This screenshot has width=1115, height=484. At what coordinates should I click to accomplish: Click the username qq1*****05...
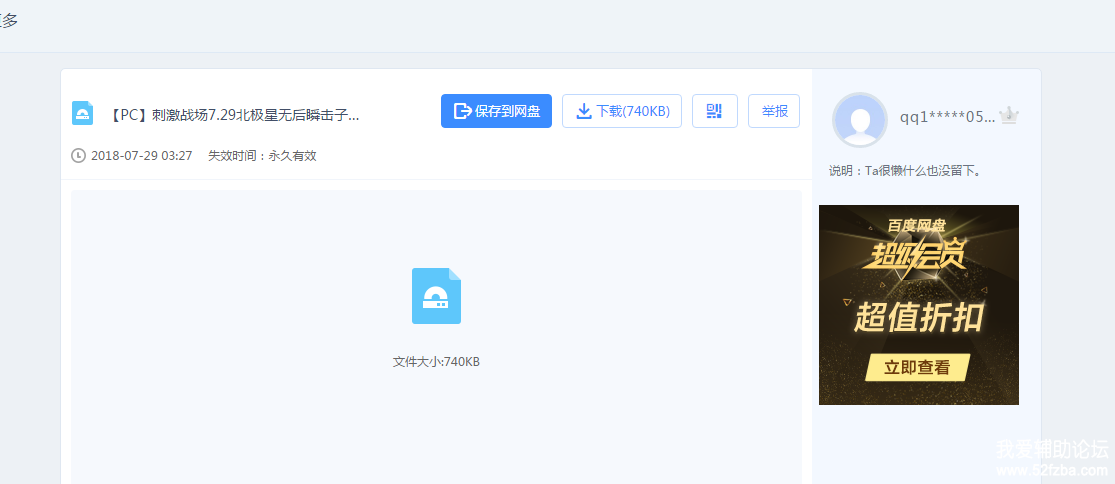947,117
